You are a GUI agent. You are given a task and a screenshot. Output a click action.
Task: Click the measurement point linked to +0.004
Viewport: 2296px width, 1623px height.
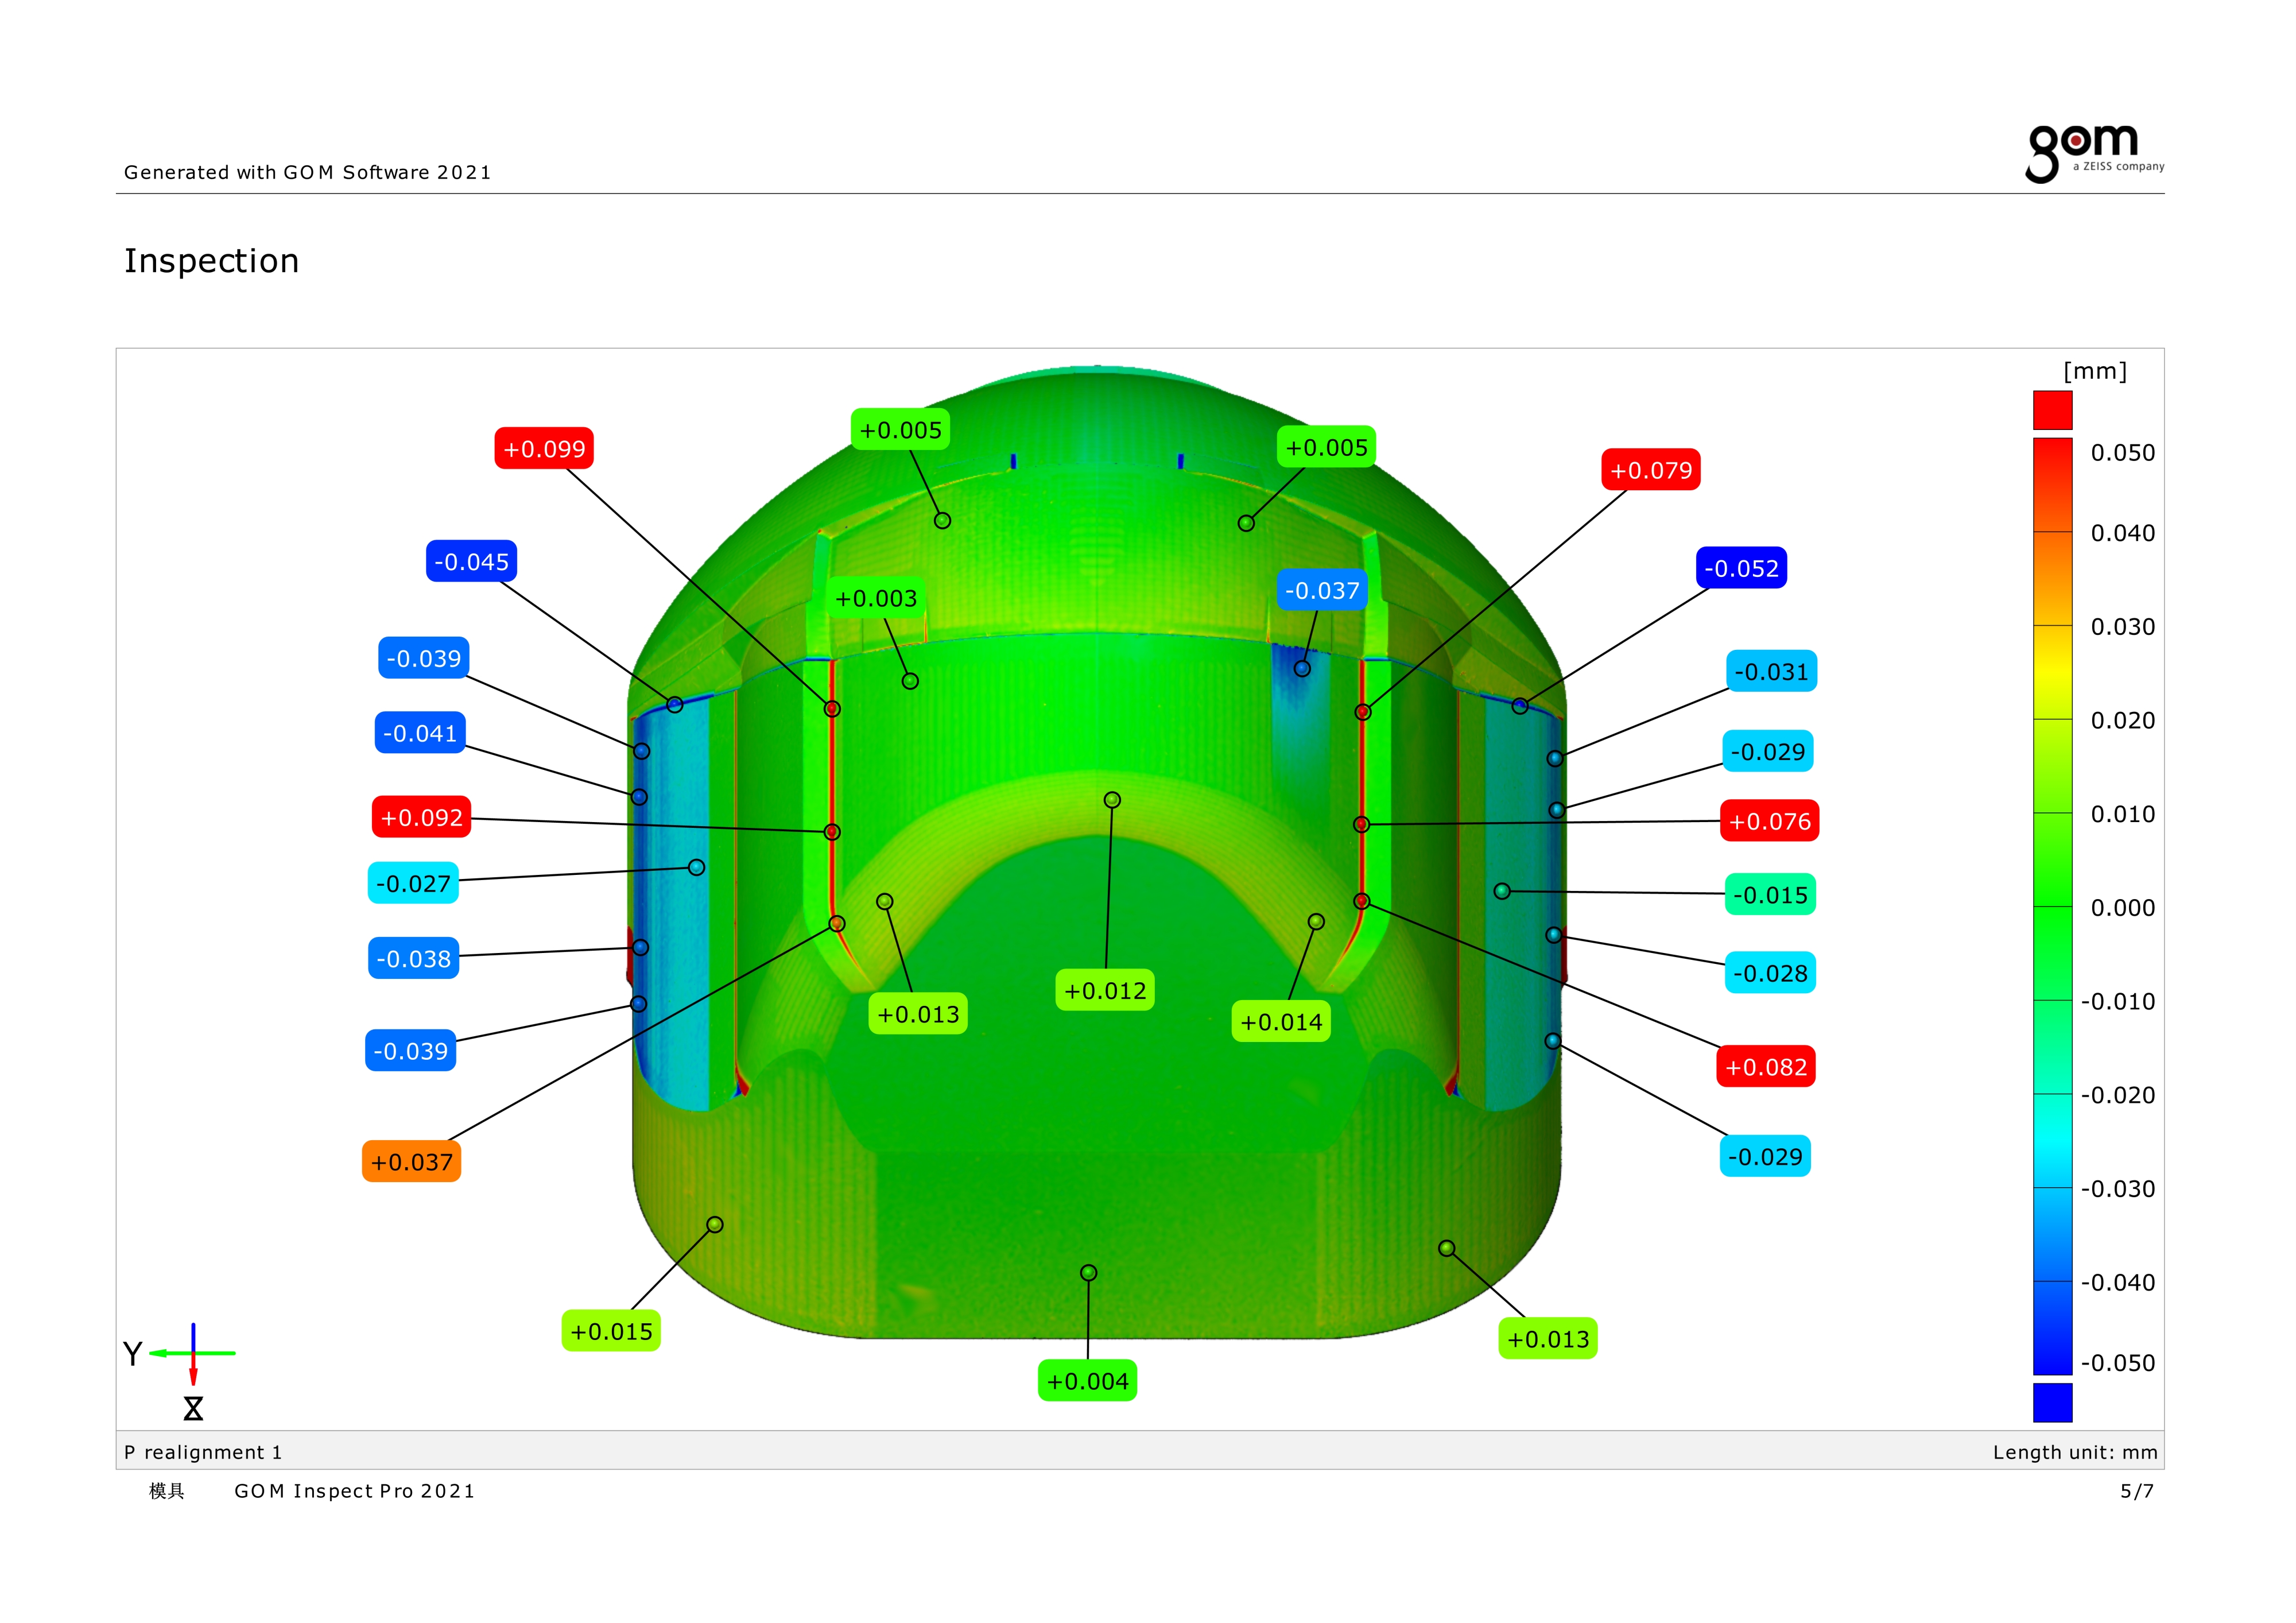[x=1089, y=1273]
